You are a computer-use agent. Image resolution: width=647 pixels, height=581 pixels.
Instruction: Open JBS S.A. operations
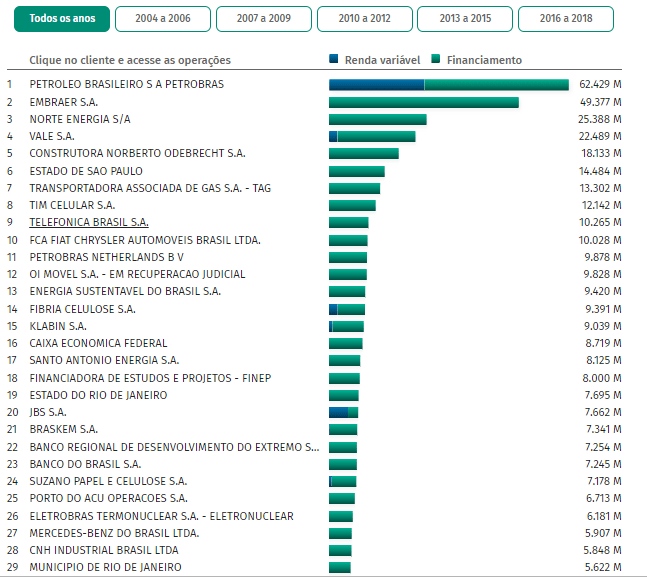tap(49, 412)
